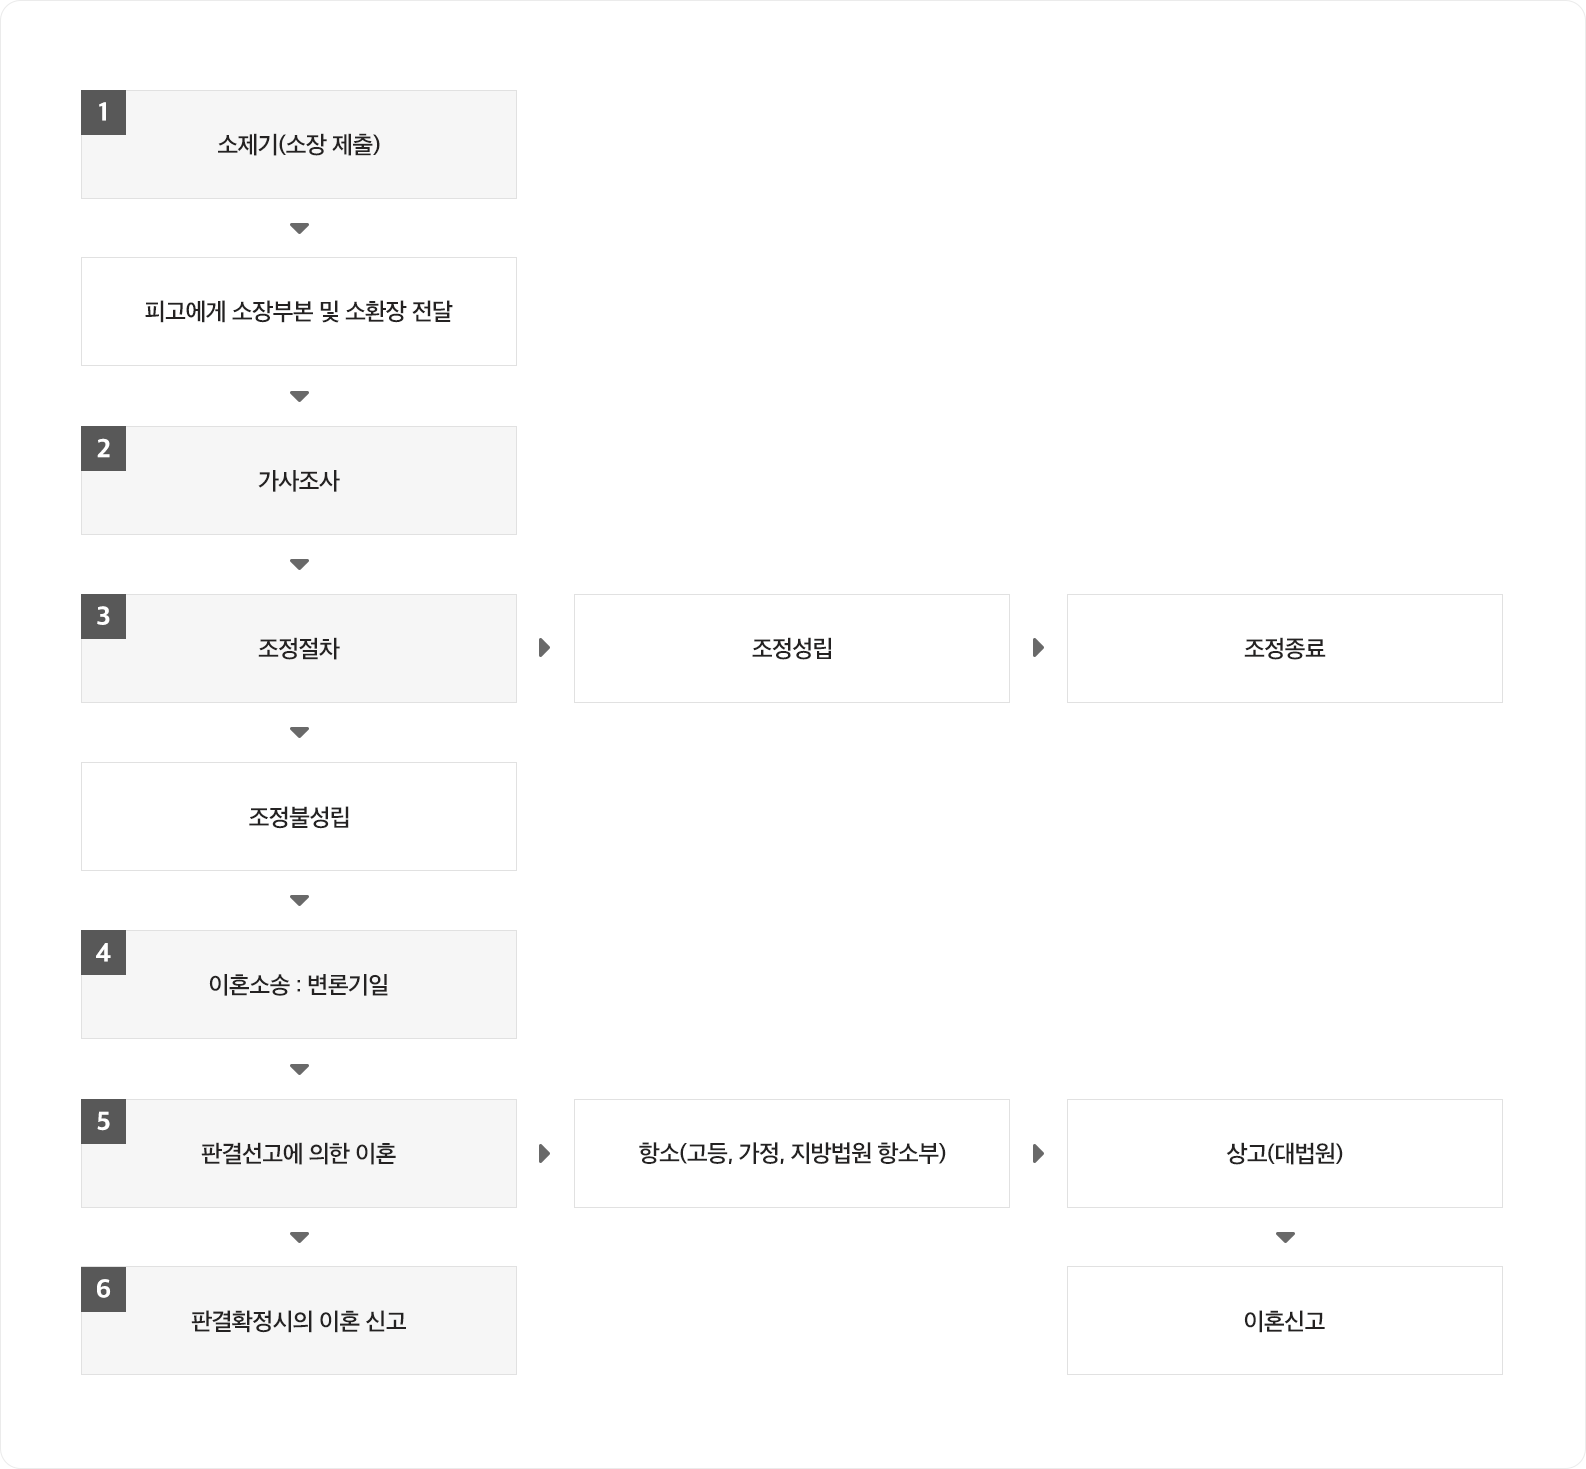The width and height of the screenshot is (1586, 1469).
Task: Click the step 4 number badge
Action: point(103,952)
